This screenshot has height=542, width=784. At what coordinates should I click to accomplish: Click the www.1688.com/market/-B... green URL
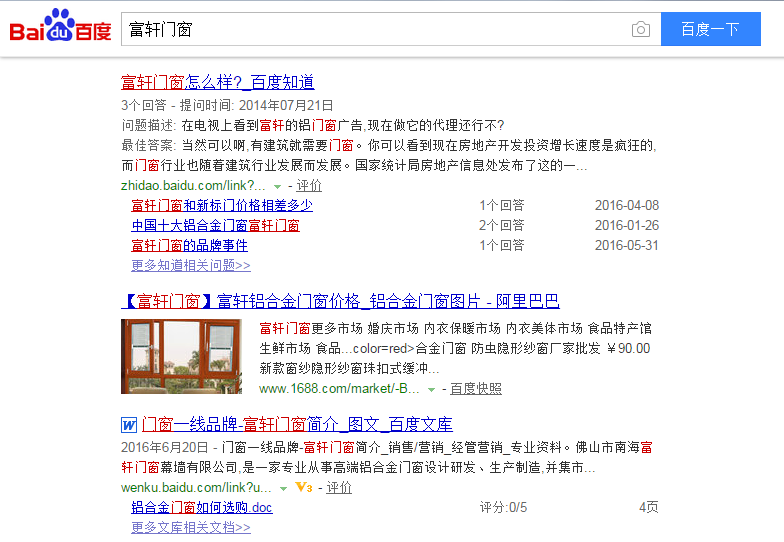[339, 388]
